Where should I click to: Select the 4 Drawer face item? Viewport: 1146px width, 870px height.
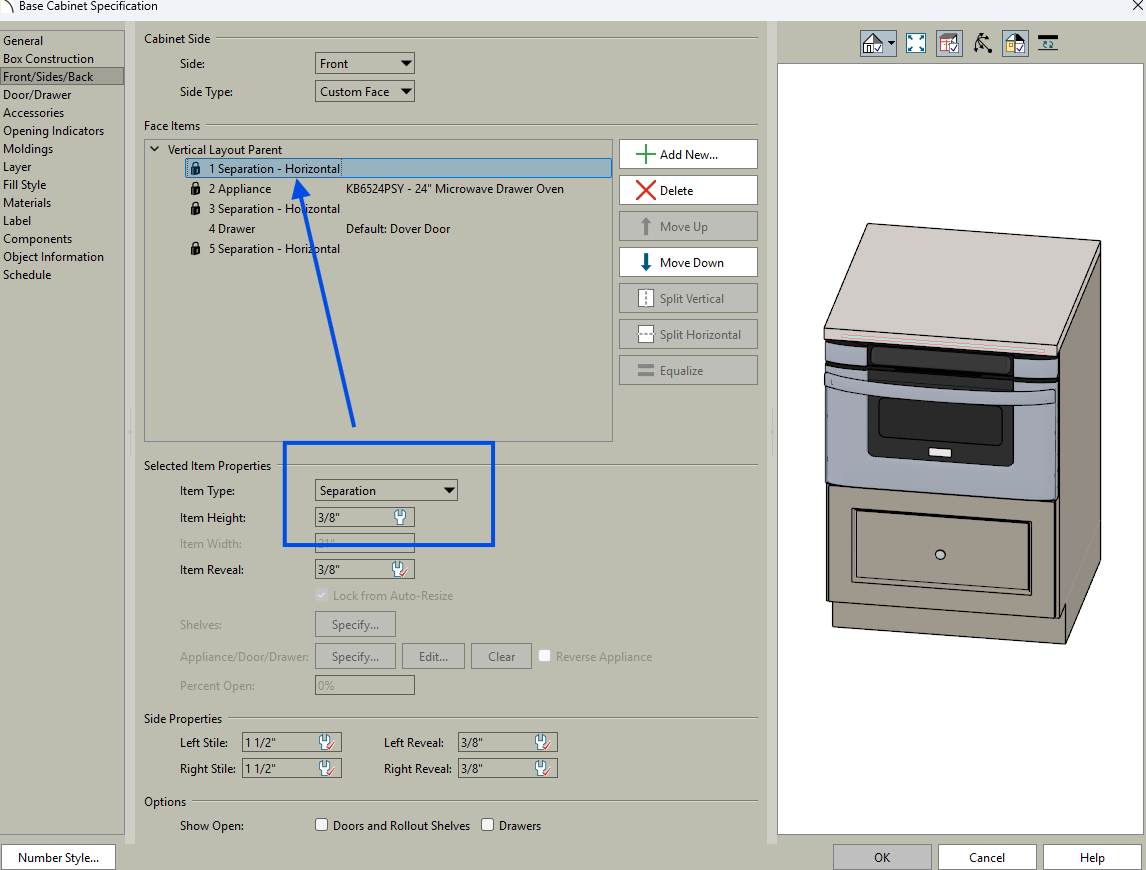231,229
